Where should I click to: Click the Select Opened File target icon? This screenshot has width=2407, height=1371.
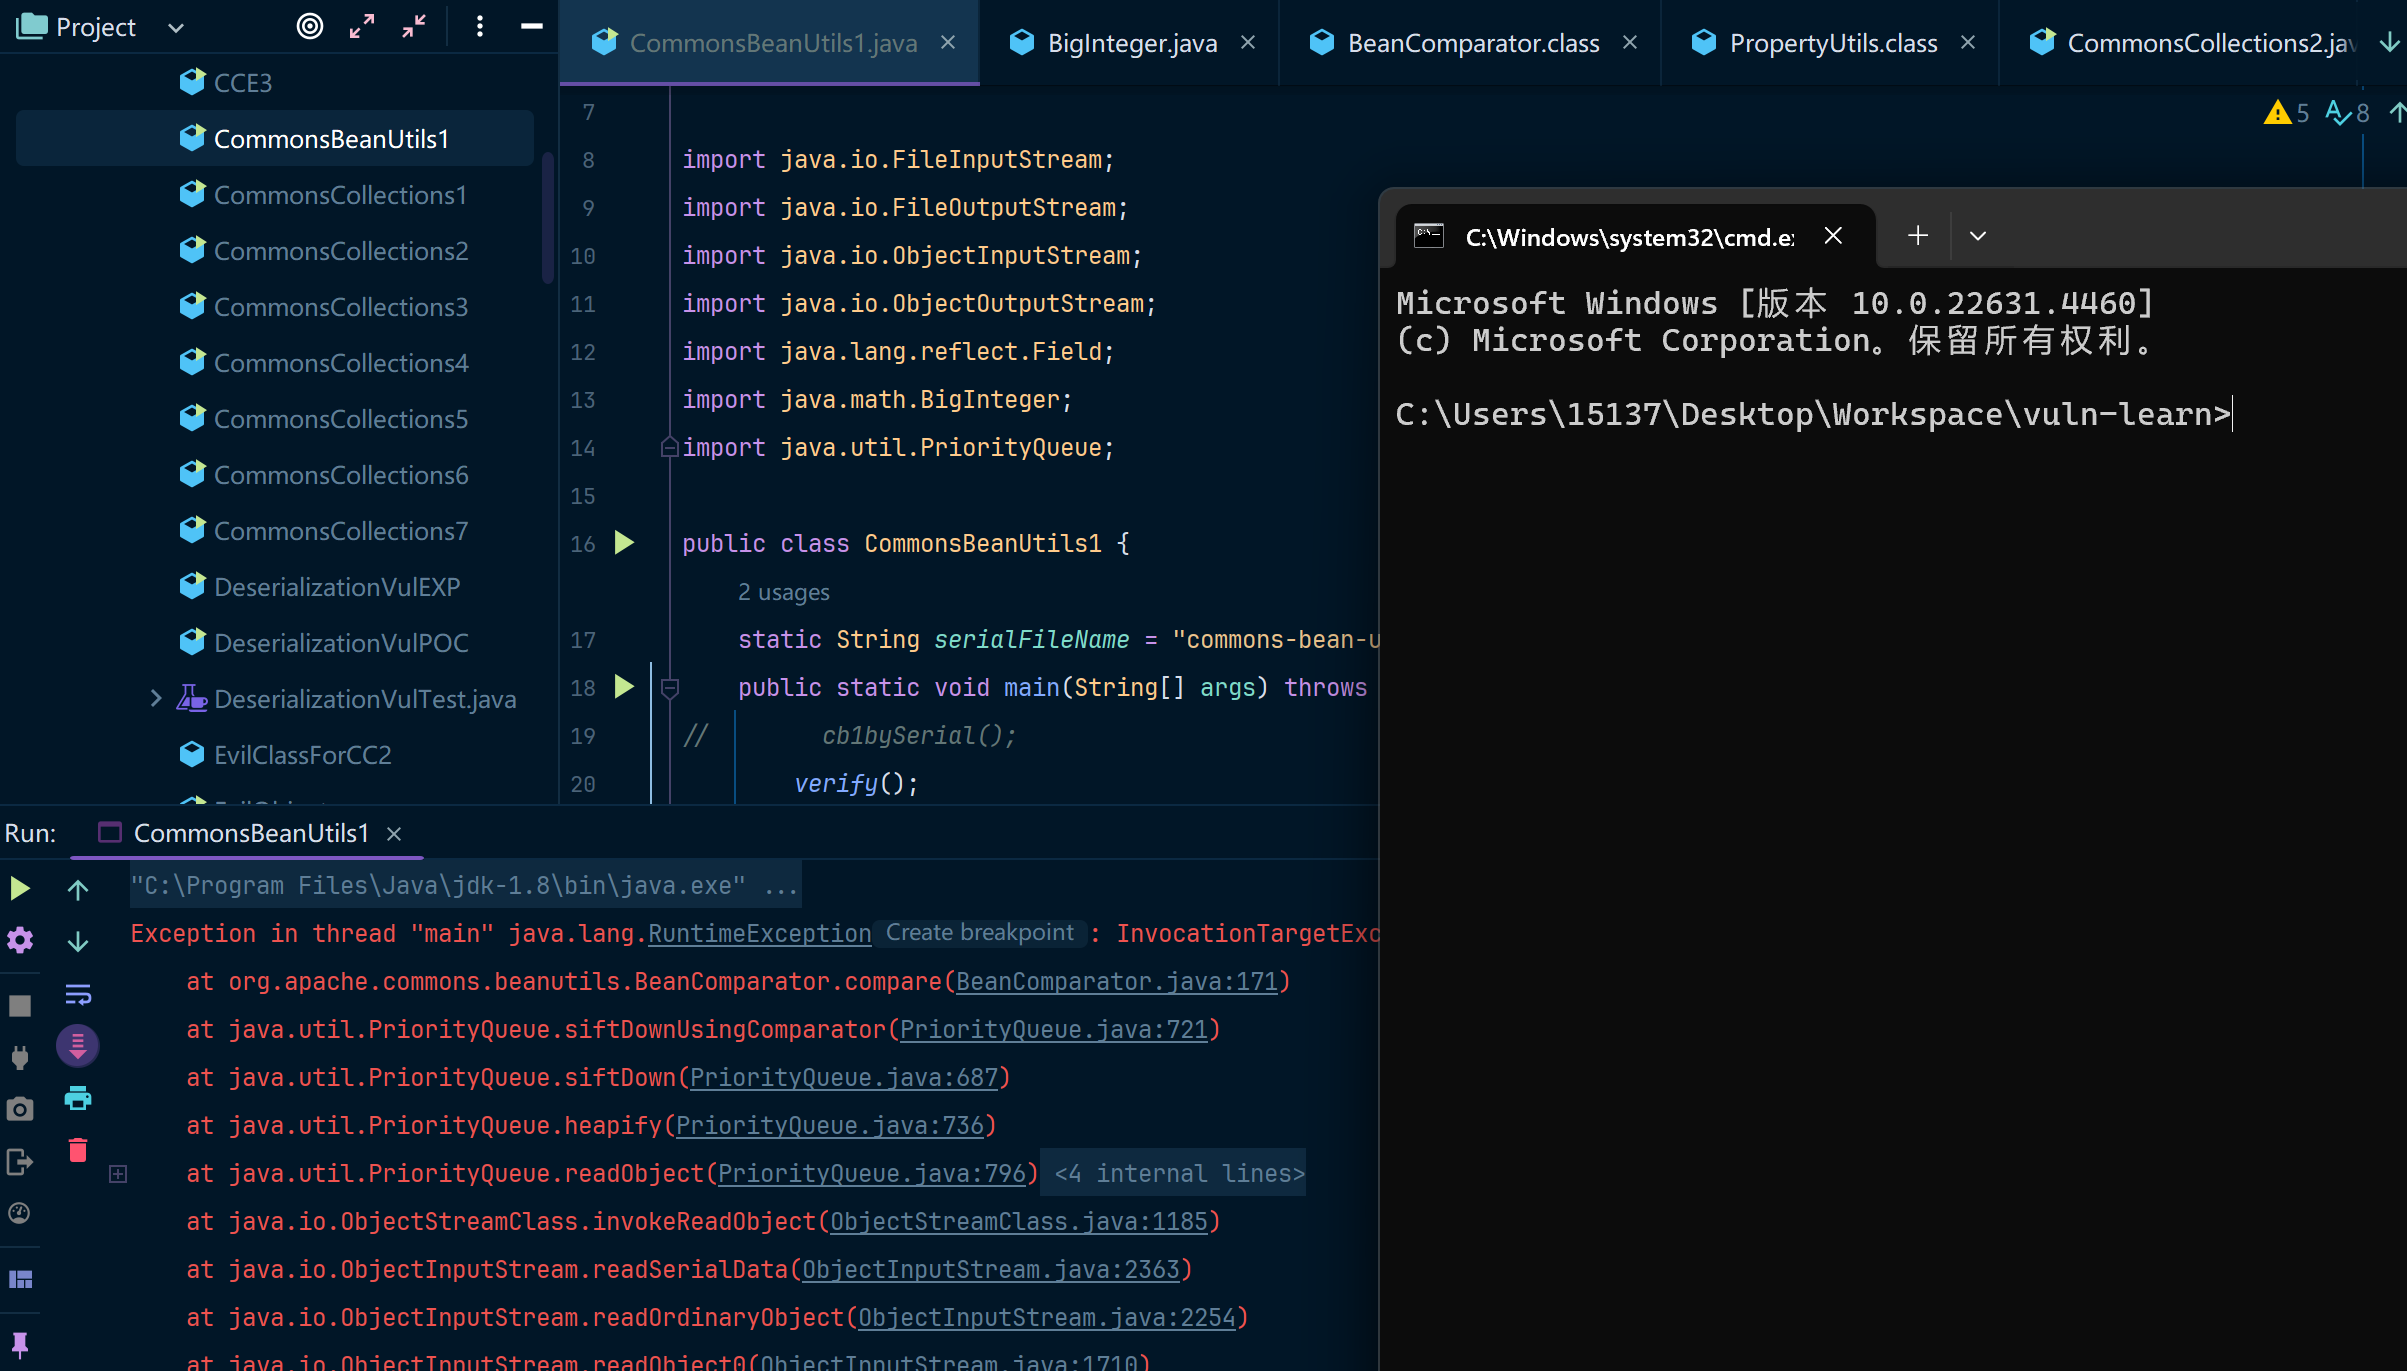310,26
